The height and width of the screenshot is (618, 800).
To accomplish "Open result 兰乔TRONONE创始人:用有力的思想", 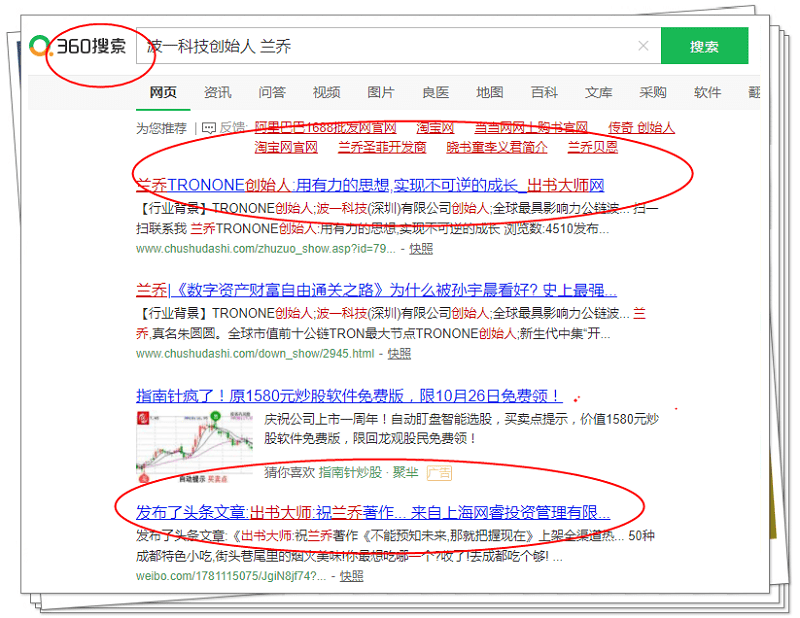I will (x=370, y=185).
